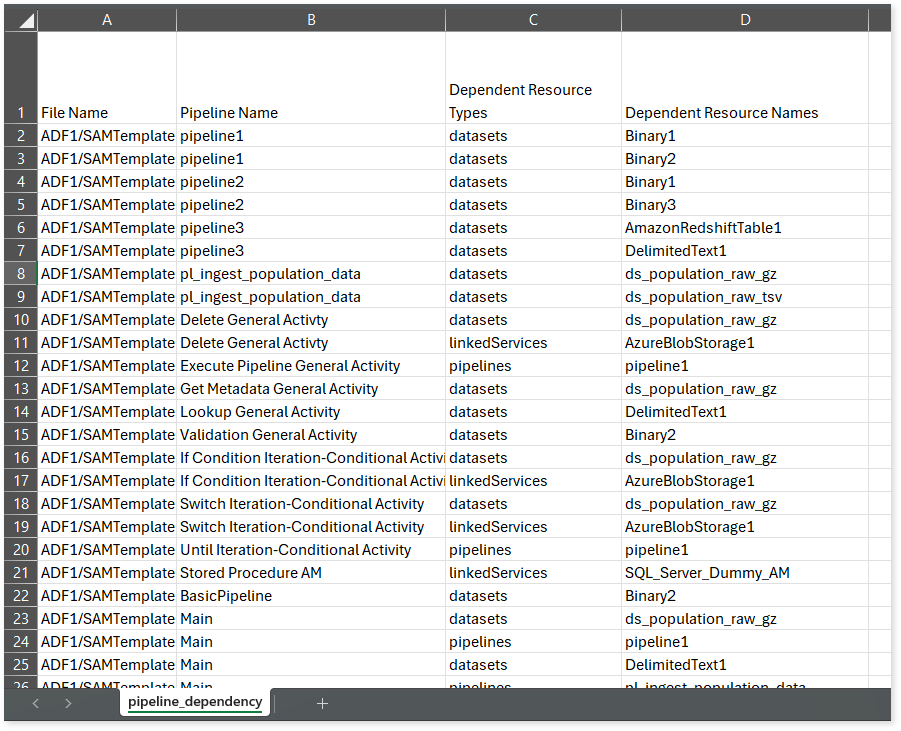Select the SQL_Server_Dummy_AM cell
Image resolution: width=901 pixels, height=731 pixels.
pos(744,573)
